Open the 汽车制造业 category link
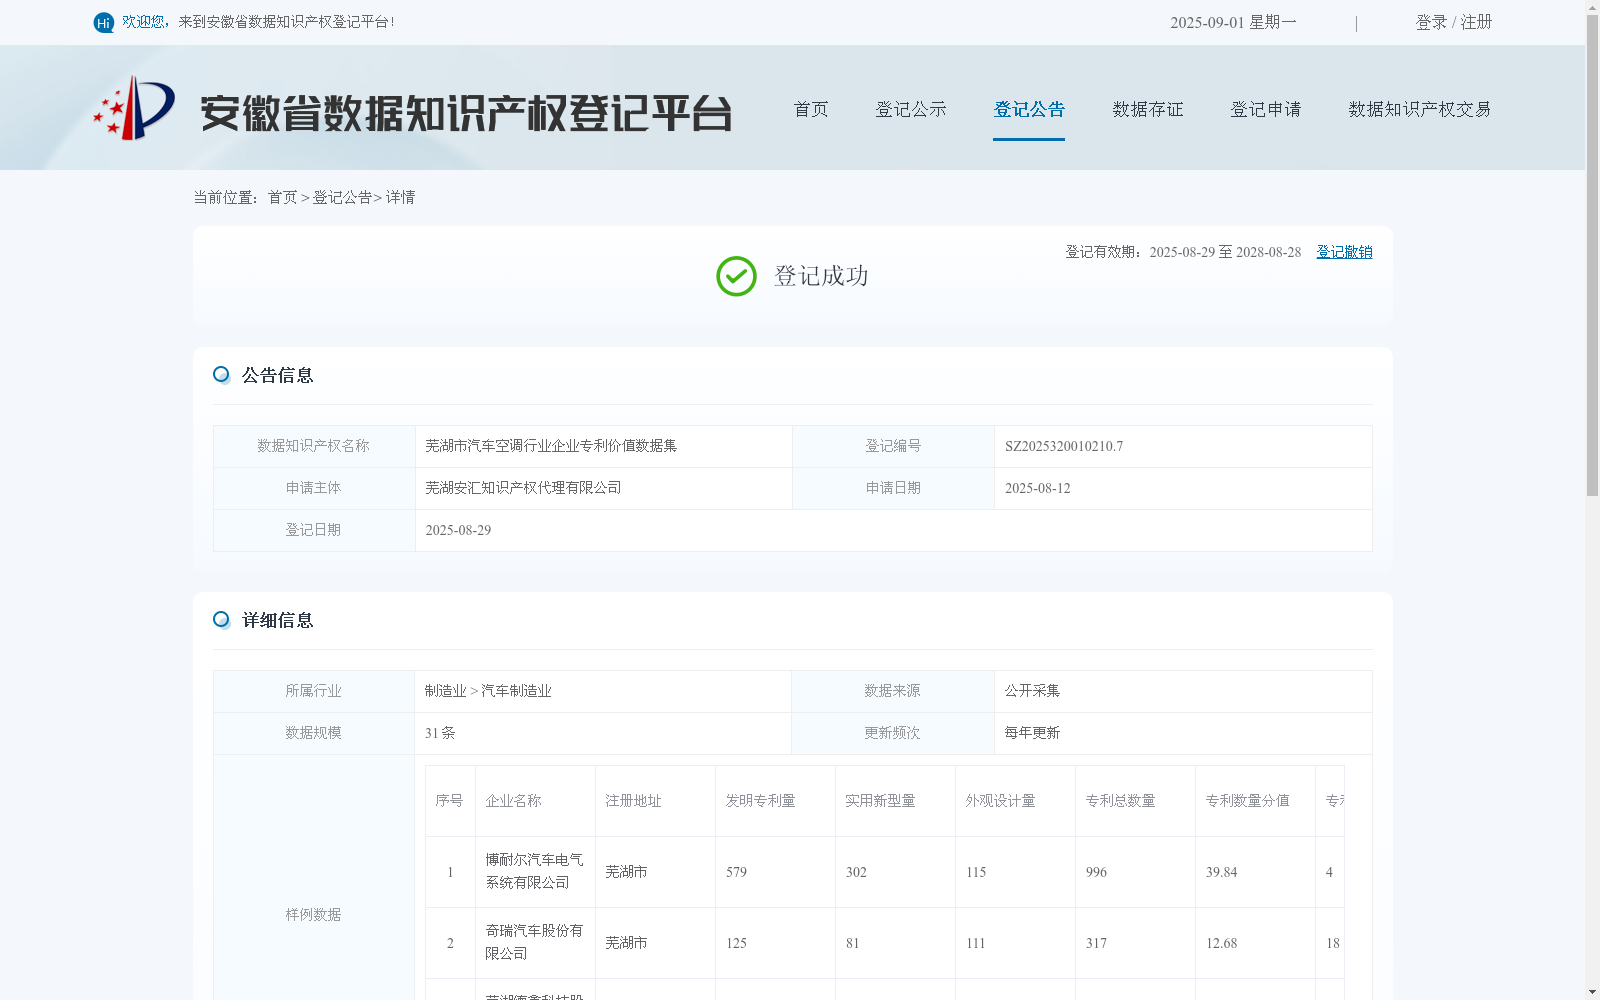 (514, 690)
